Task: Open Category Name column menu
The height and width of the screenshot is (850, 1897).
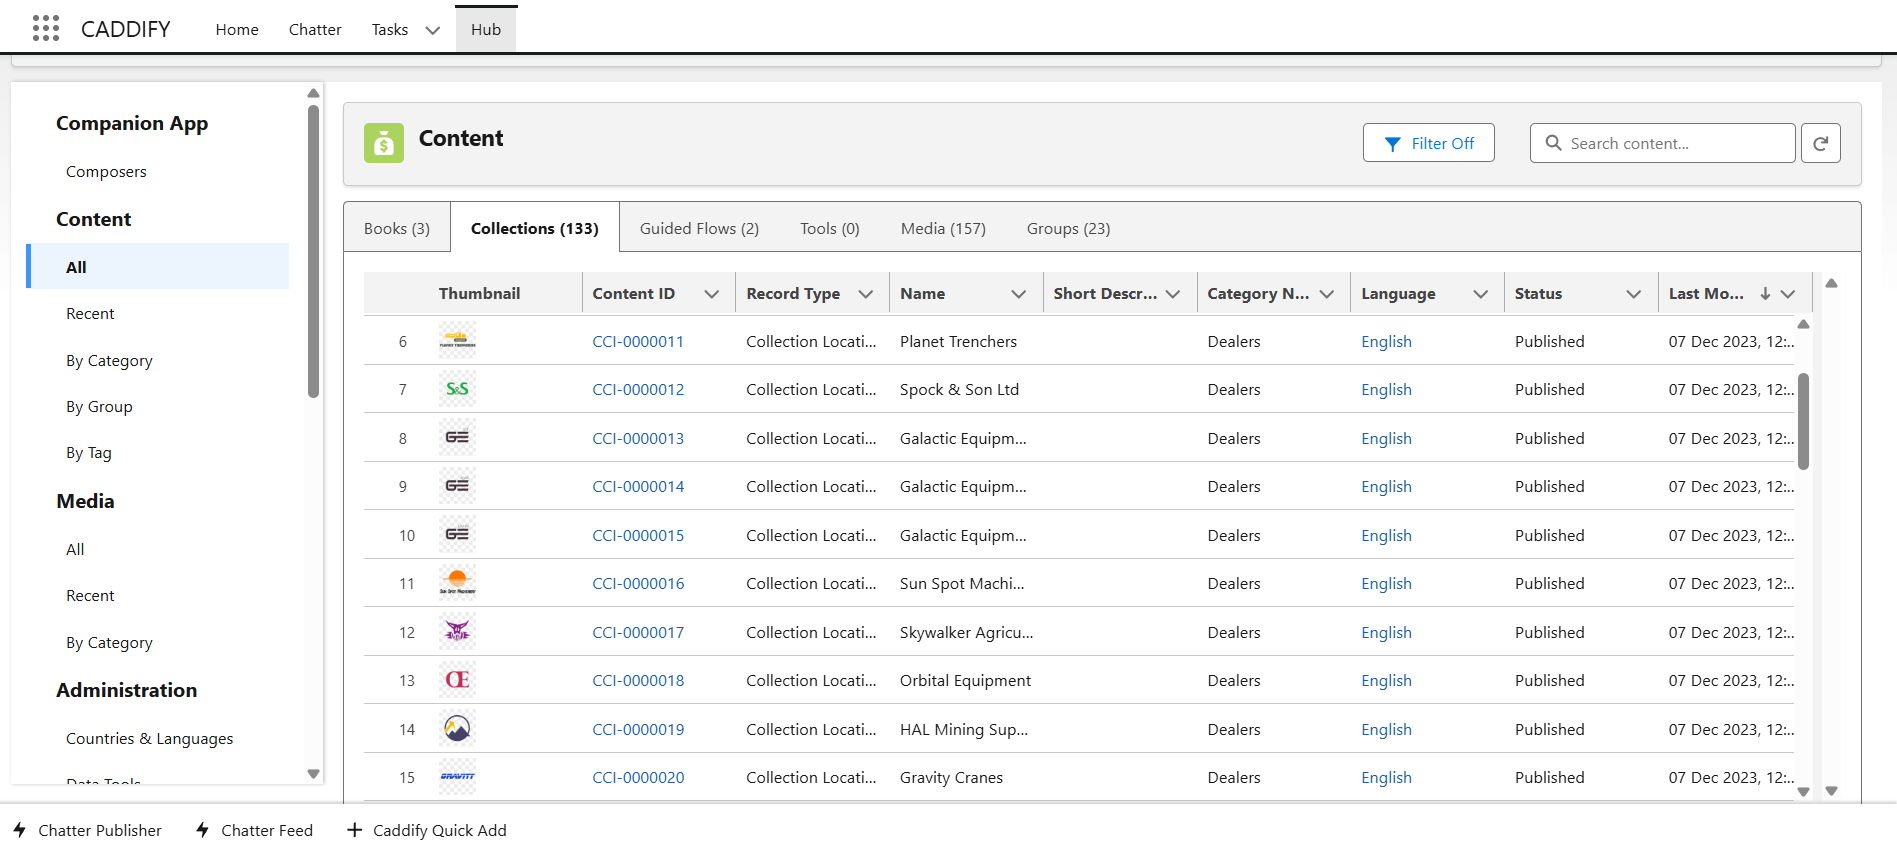Action: [1327, 294]
